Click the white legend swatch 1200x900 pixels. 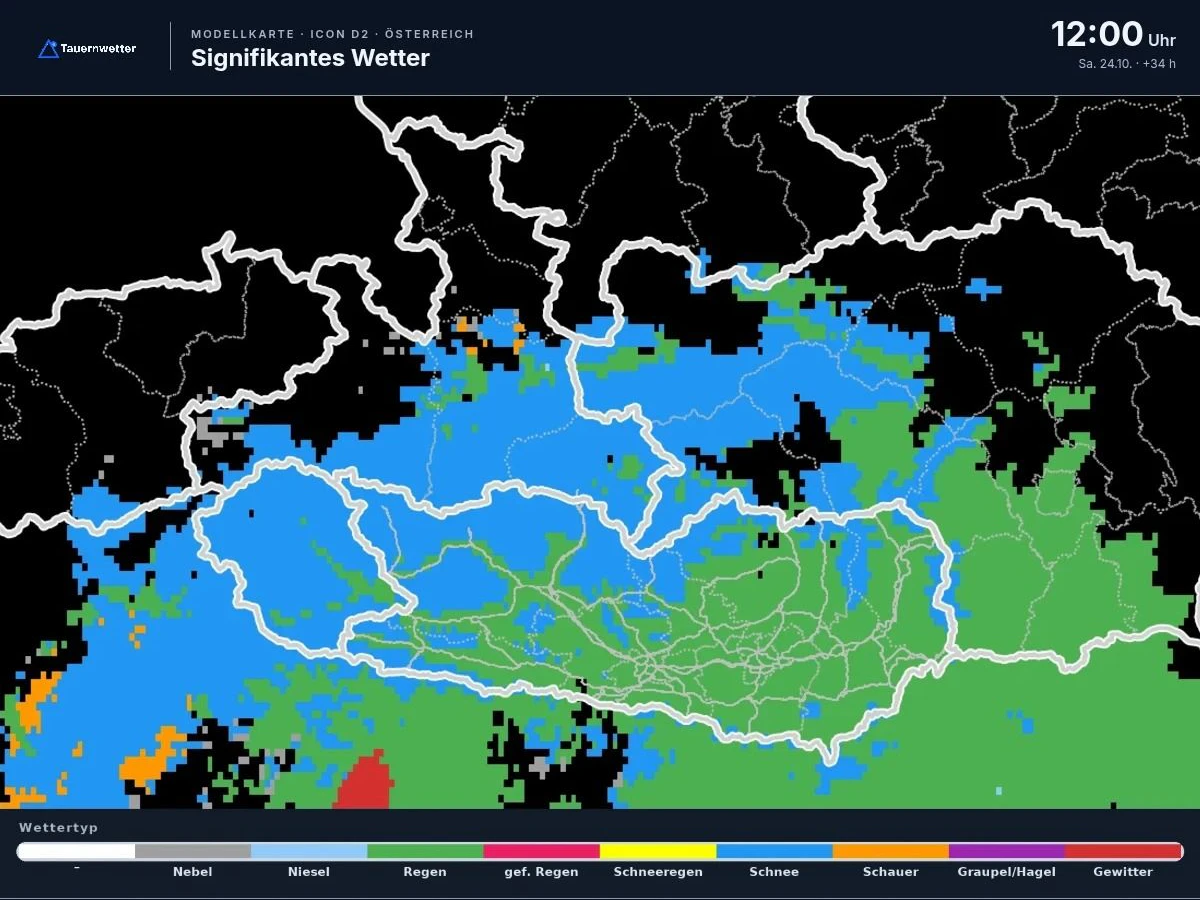tap(76, 851)
